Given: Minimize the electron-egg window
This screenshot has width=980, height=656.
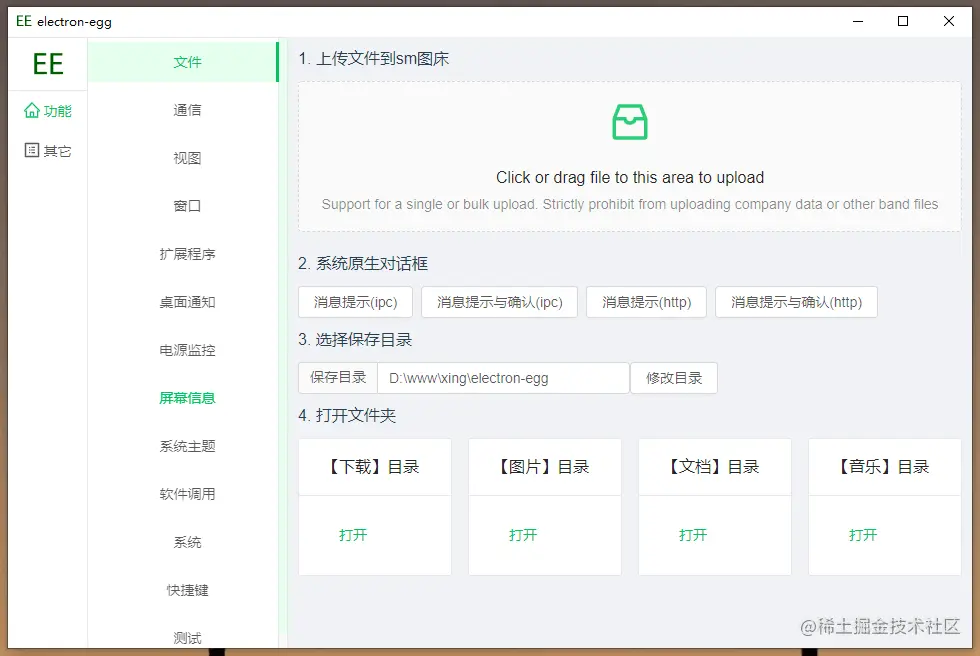Looking at the screenshot, I should click(x=858, y=21).
